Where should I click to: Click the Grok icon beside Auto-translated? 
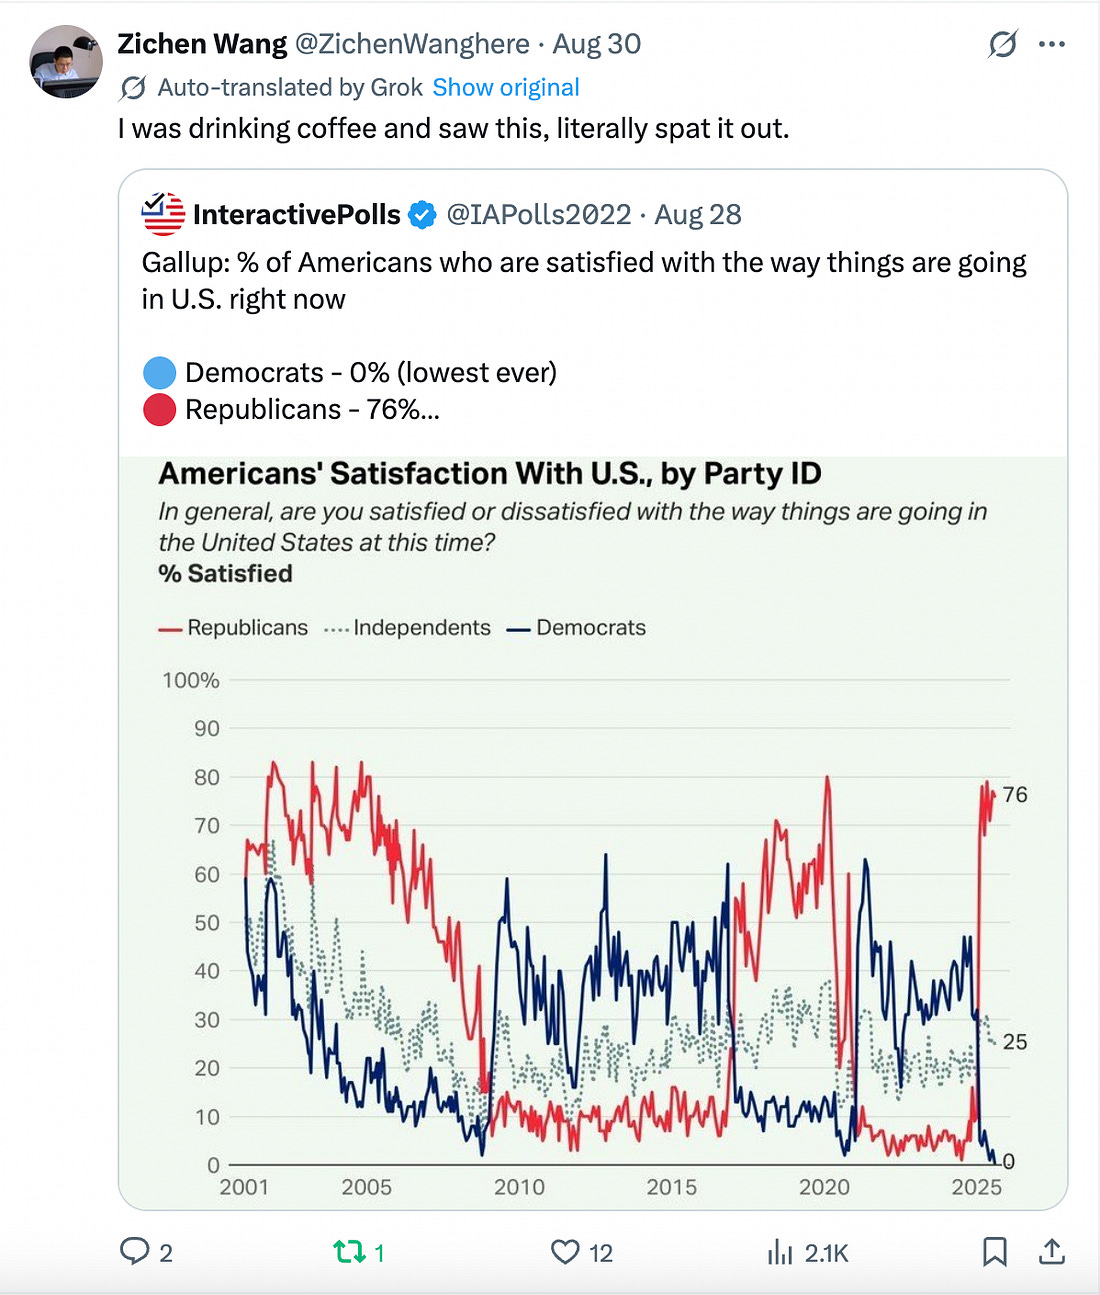pos(132,88)
